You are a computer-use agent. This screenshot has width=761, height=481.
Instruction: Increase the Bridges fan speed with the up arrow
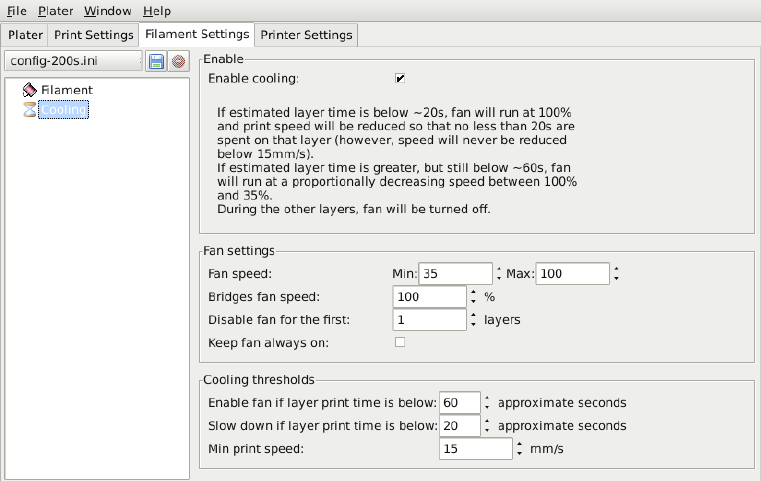click(x=472, y=292)
